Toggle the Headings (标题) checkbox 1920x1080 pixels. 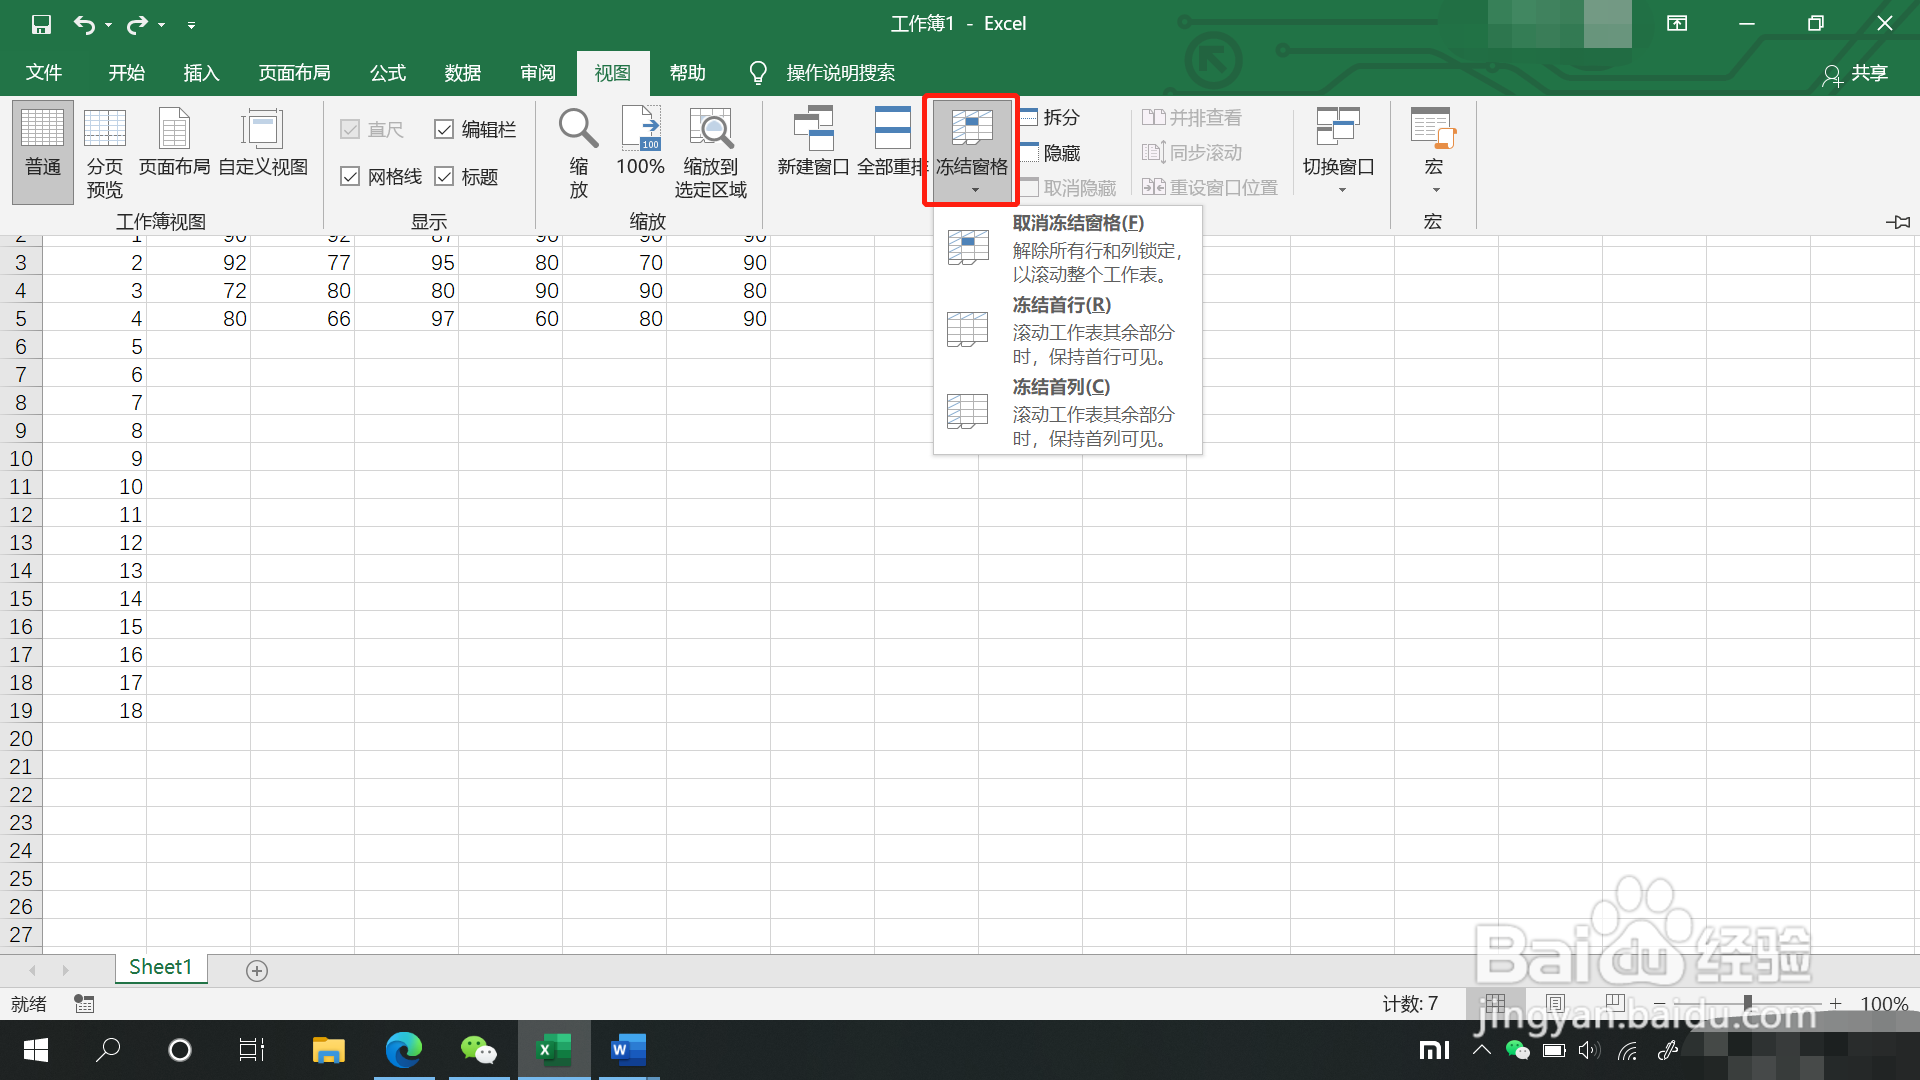pos(445,177)
